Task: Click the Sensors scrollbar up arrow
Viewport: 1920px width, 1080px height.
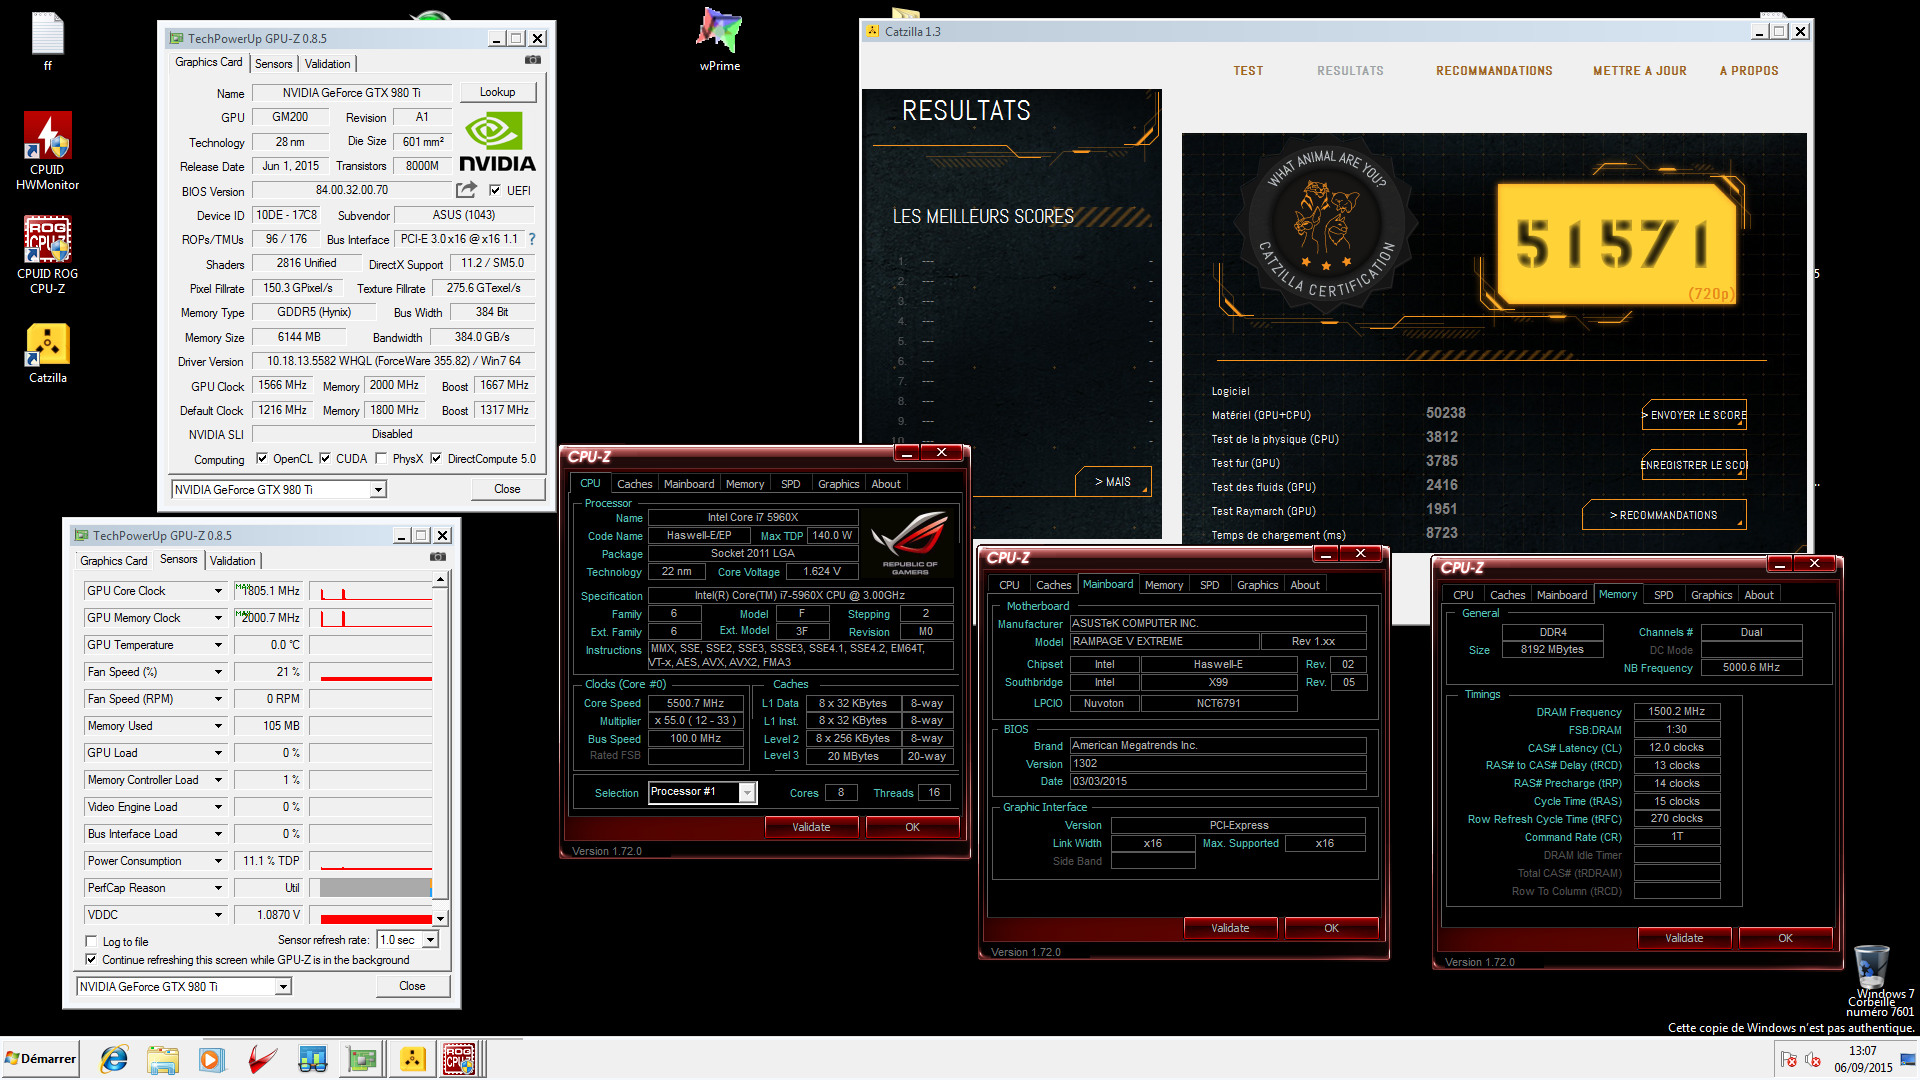Action: pos(440,580)
